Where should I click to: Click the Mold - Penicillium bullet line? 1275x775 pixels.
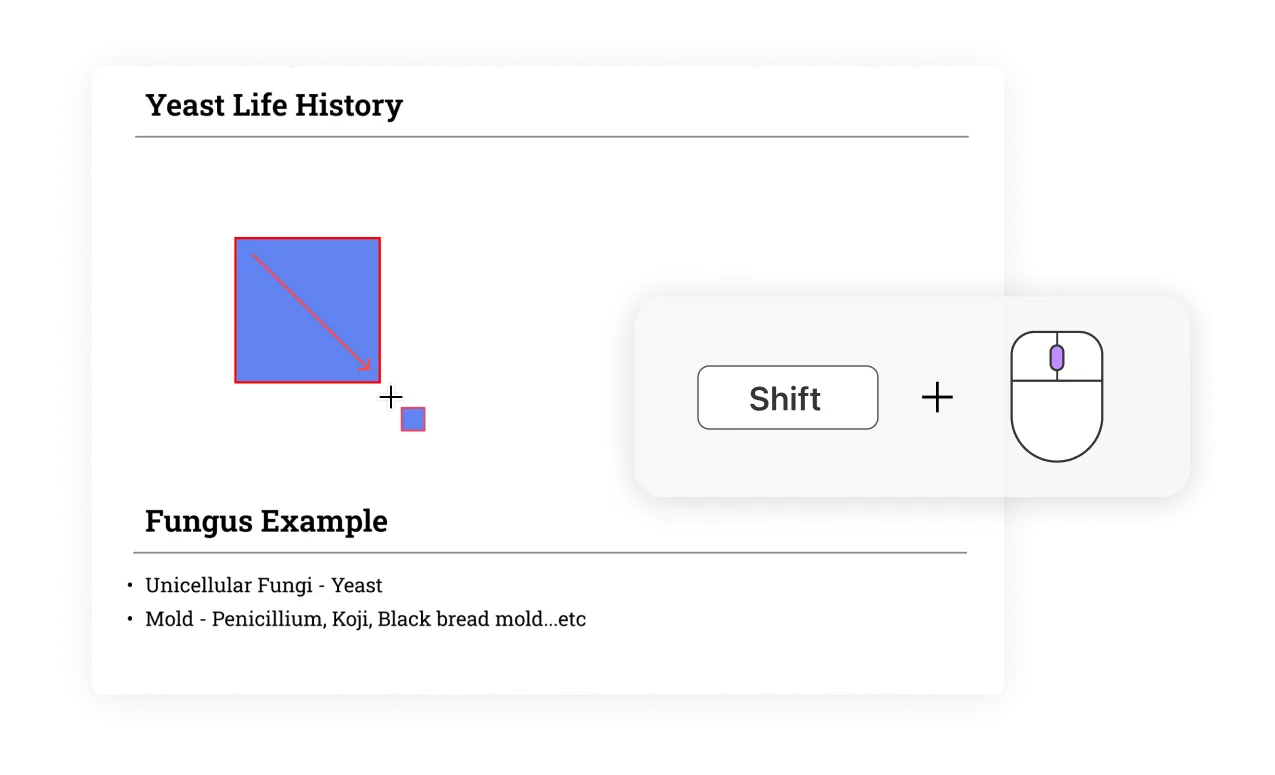pos(366,619)
